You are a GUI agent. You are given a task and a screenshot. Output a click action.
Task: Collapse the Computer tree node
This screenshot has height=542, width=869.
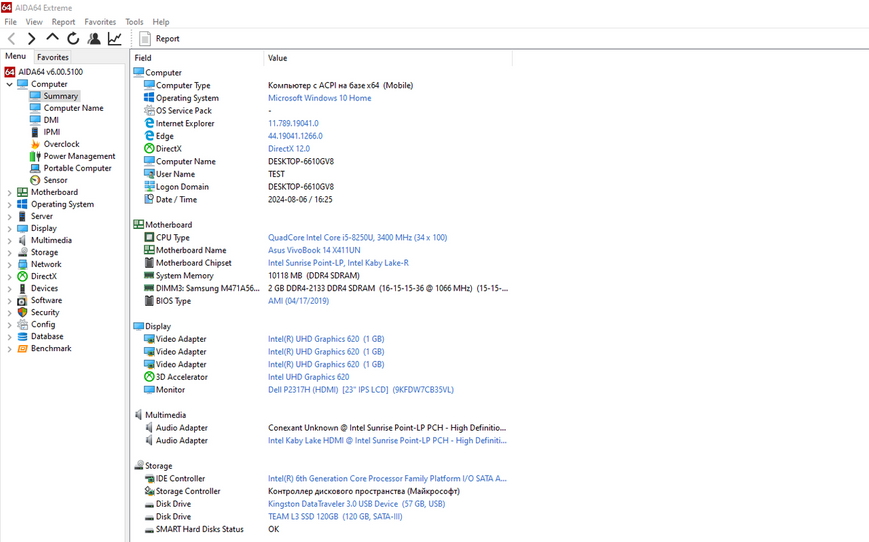[x=9, y=84]
